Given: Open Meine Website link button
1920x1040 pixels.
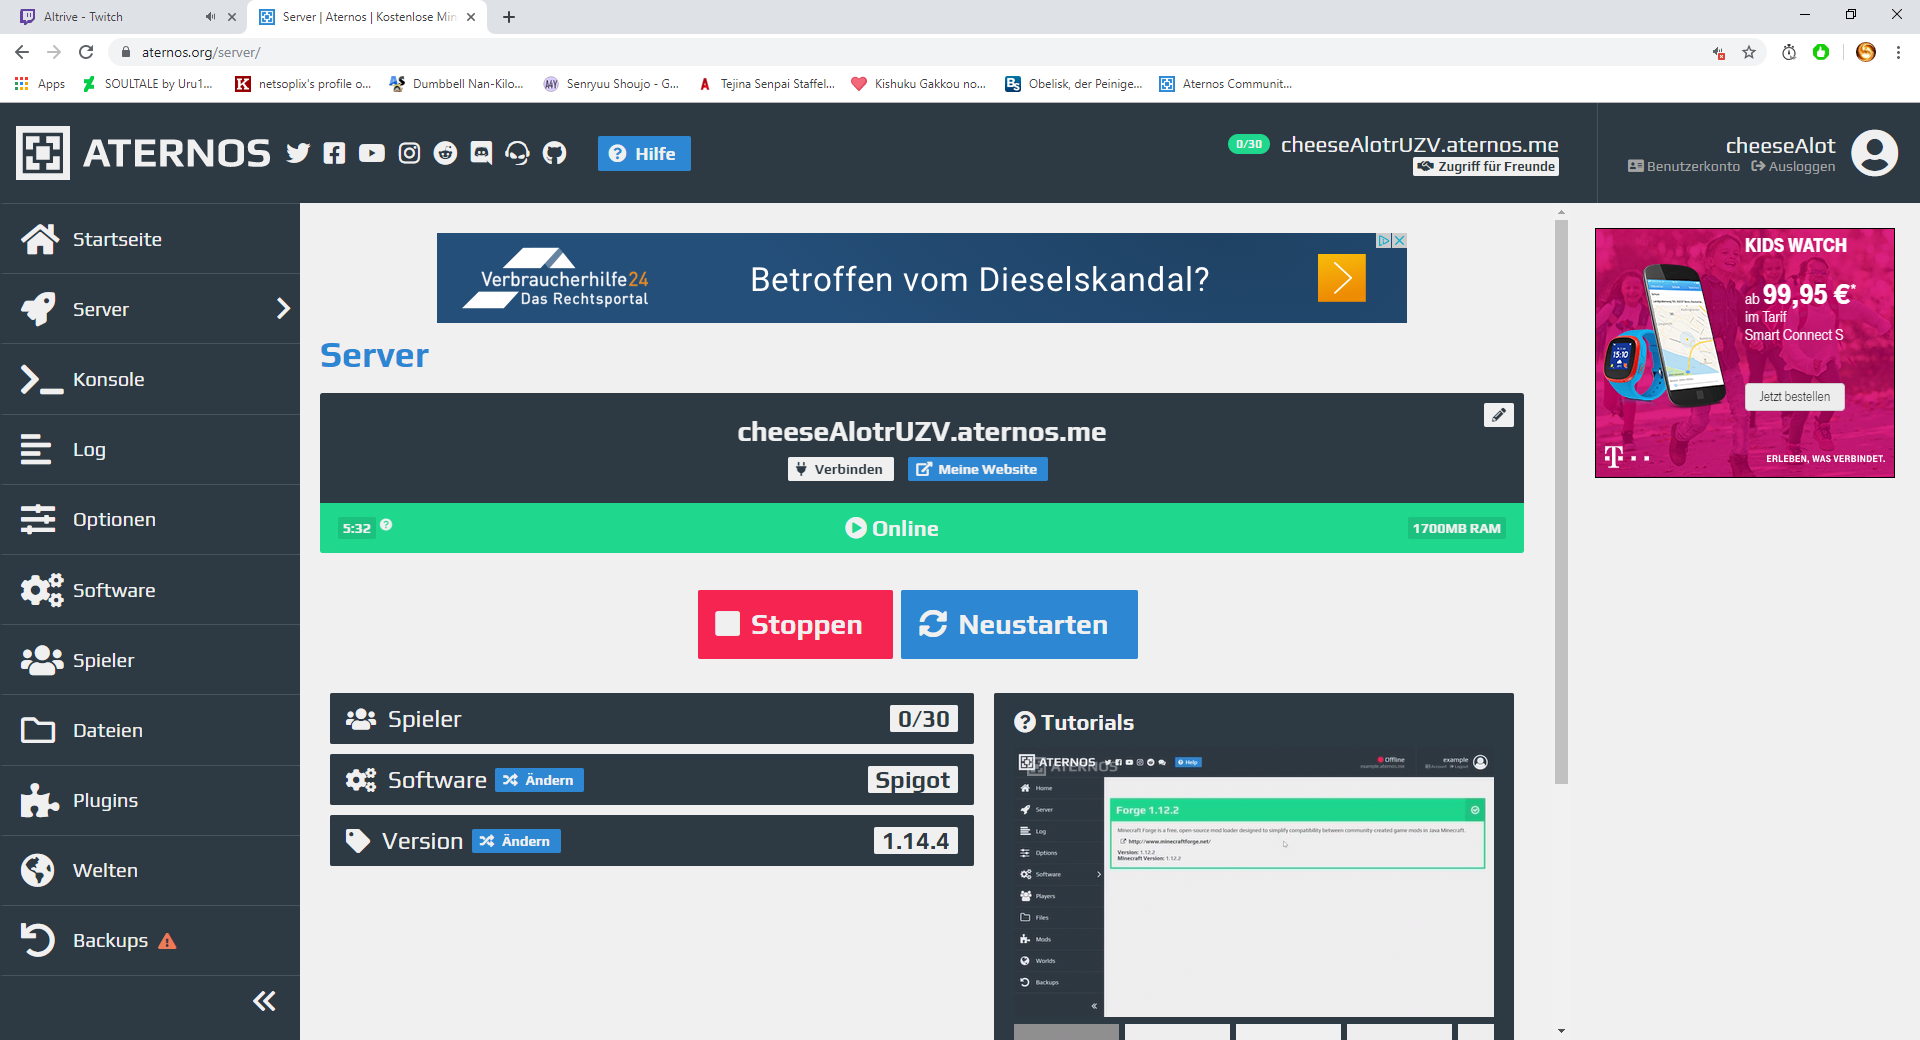Looking at the screenshot, I should point(978,469).
